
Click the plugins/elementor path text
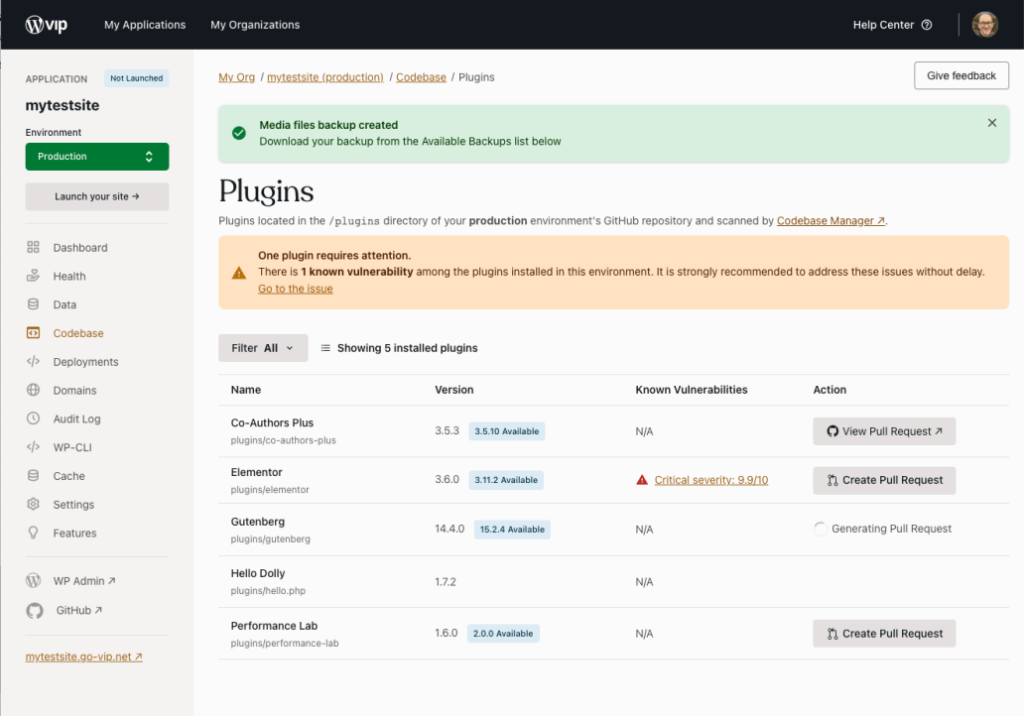tap(270, 489)
